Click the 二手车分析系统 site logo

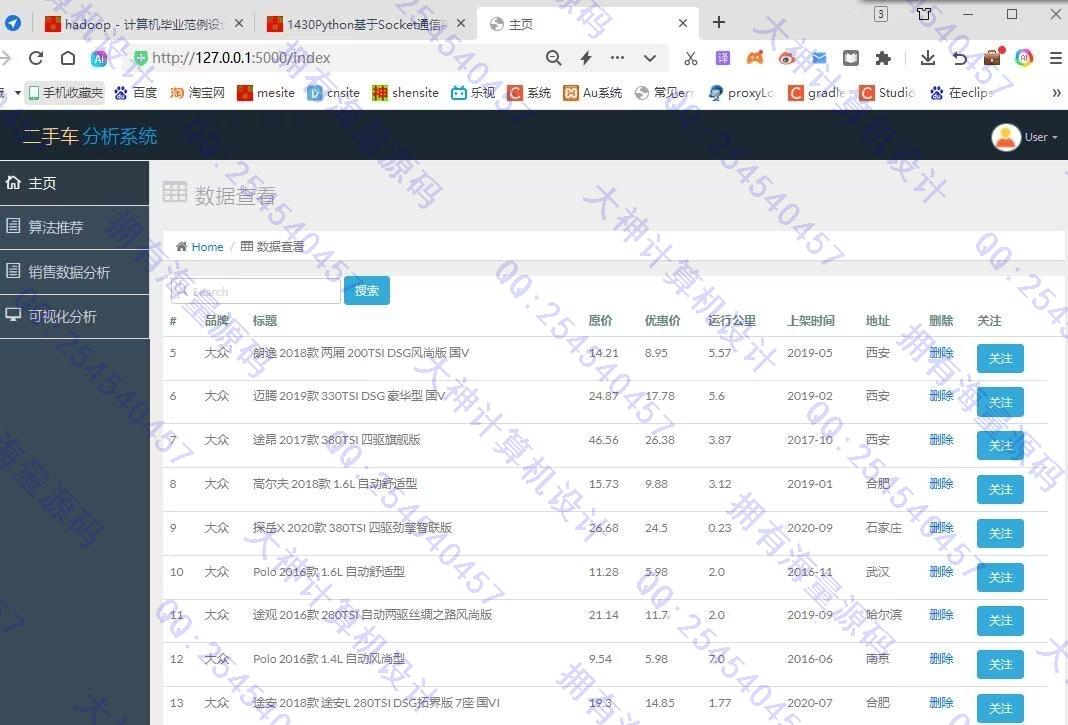(x=90, y=136)
